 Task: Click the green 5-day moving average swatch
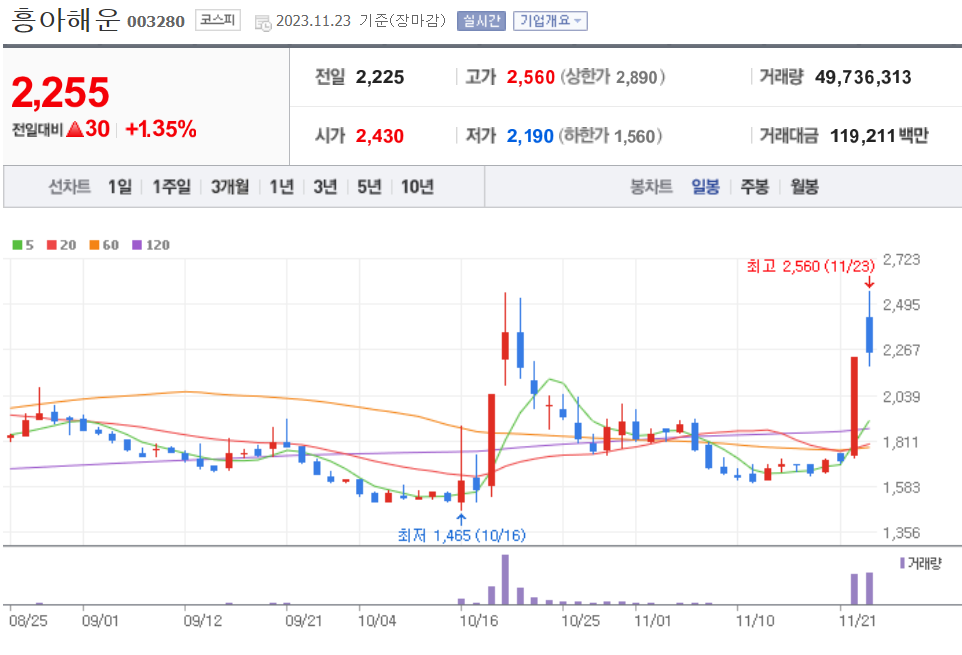click(17, 245)
